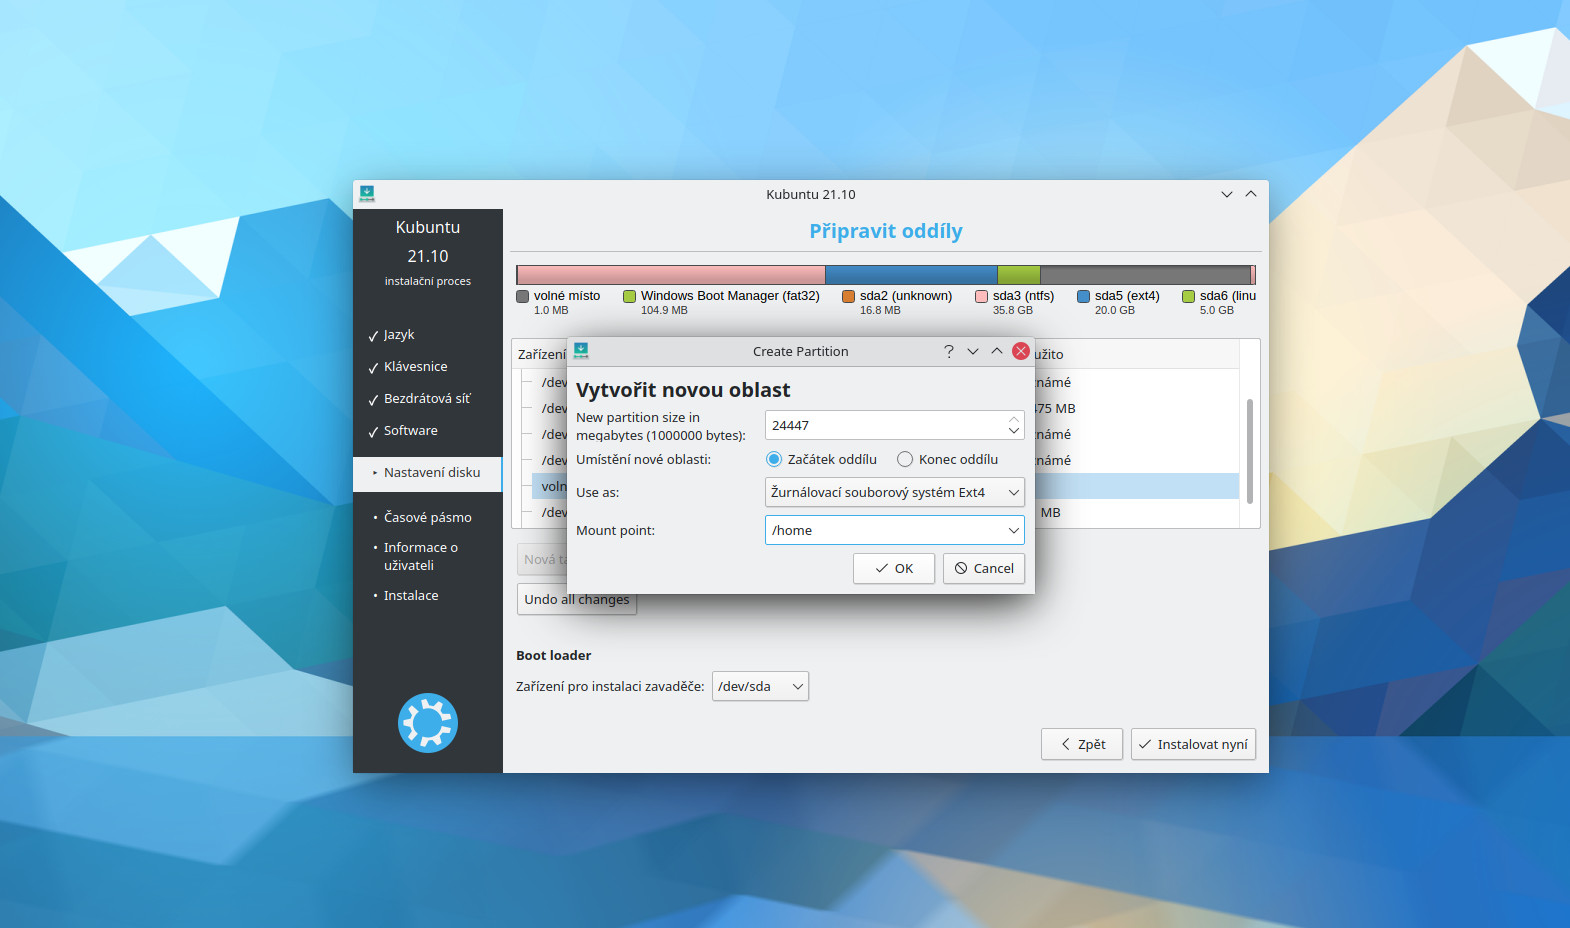This screenshot has width=1570, height=928.
Task: Click the Kubuntu gear logo in sidebar
Action: pos(428,723)
